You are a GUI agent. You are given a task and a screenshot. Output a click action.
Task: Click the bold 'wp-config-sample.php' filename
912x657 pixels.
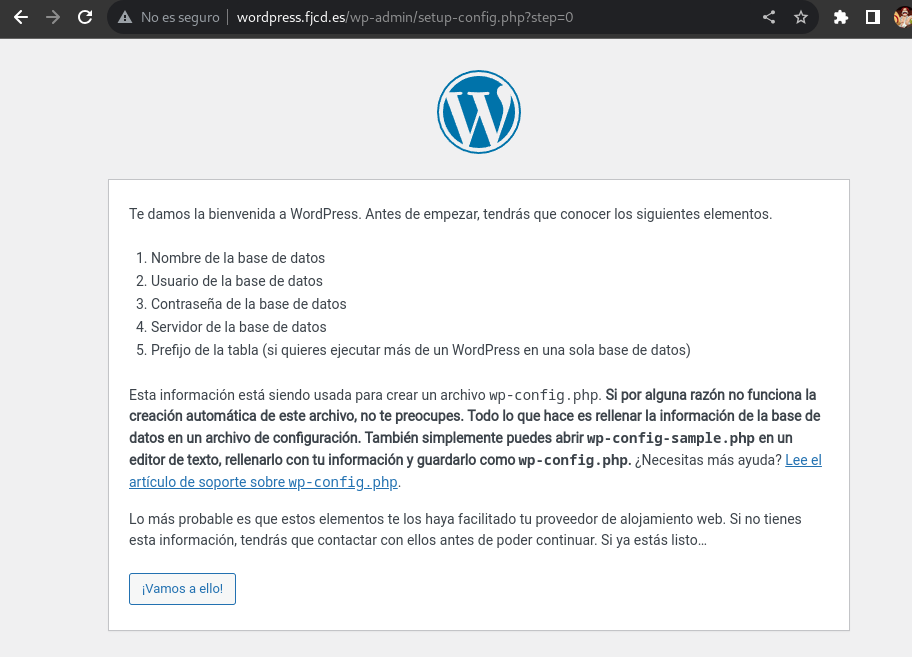[671, 438]
